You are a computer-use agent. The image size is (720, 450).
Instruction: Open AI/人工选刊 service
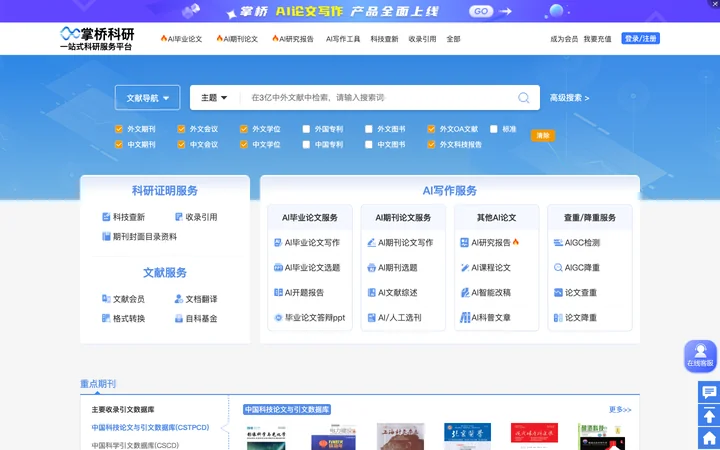click(394, 317)
